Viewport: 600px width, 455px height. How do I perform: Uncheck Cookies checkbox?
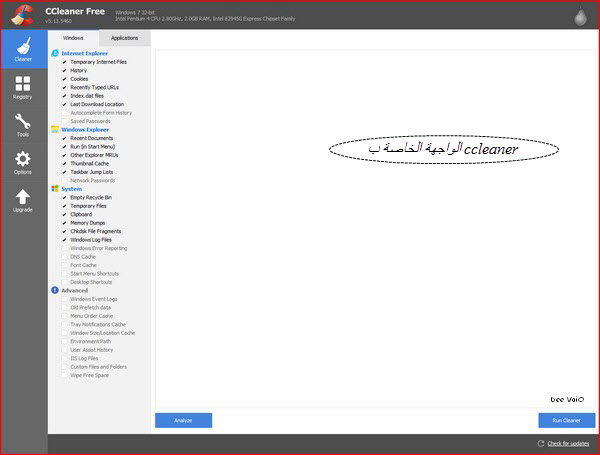(64, 79)
